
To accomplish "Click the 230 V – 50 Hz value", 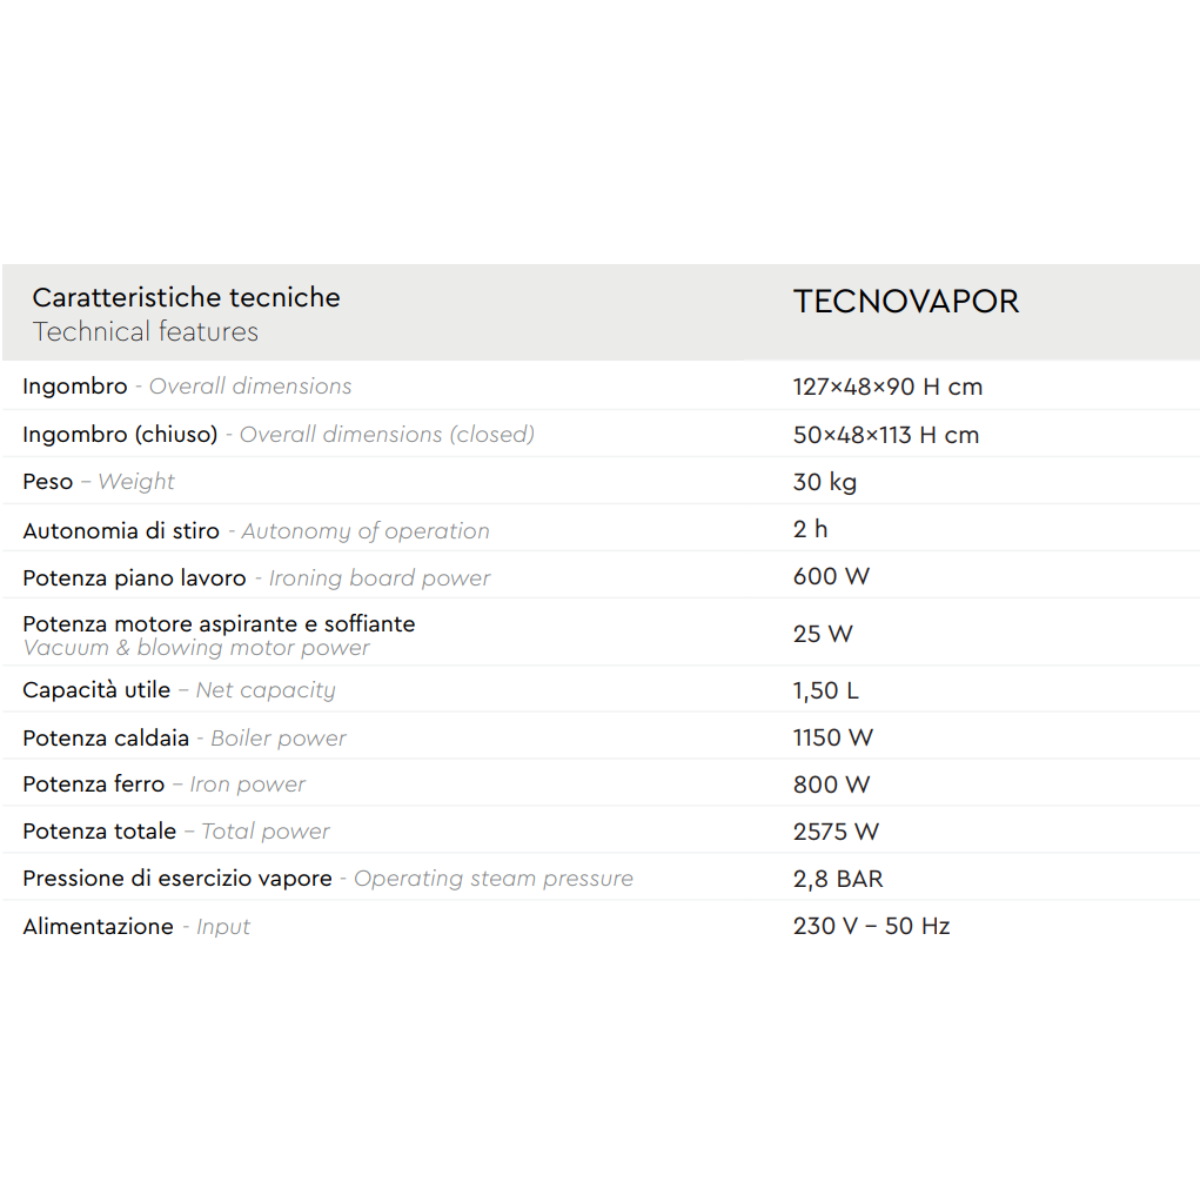I will click(870, 926).
